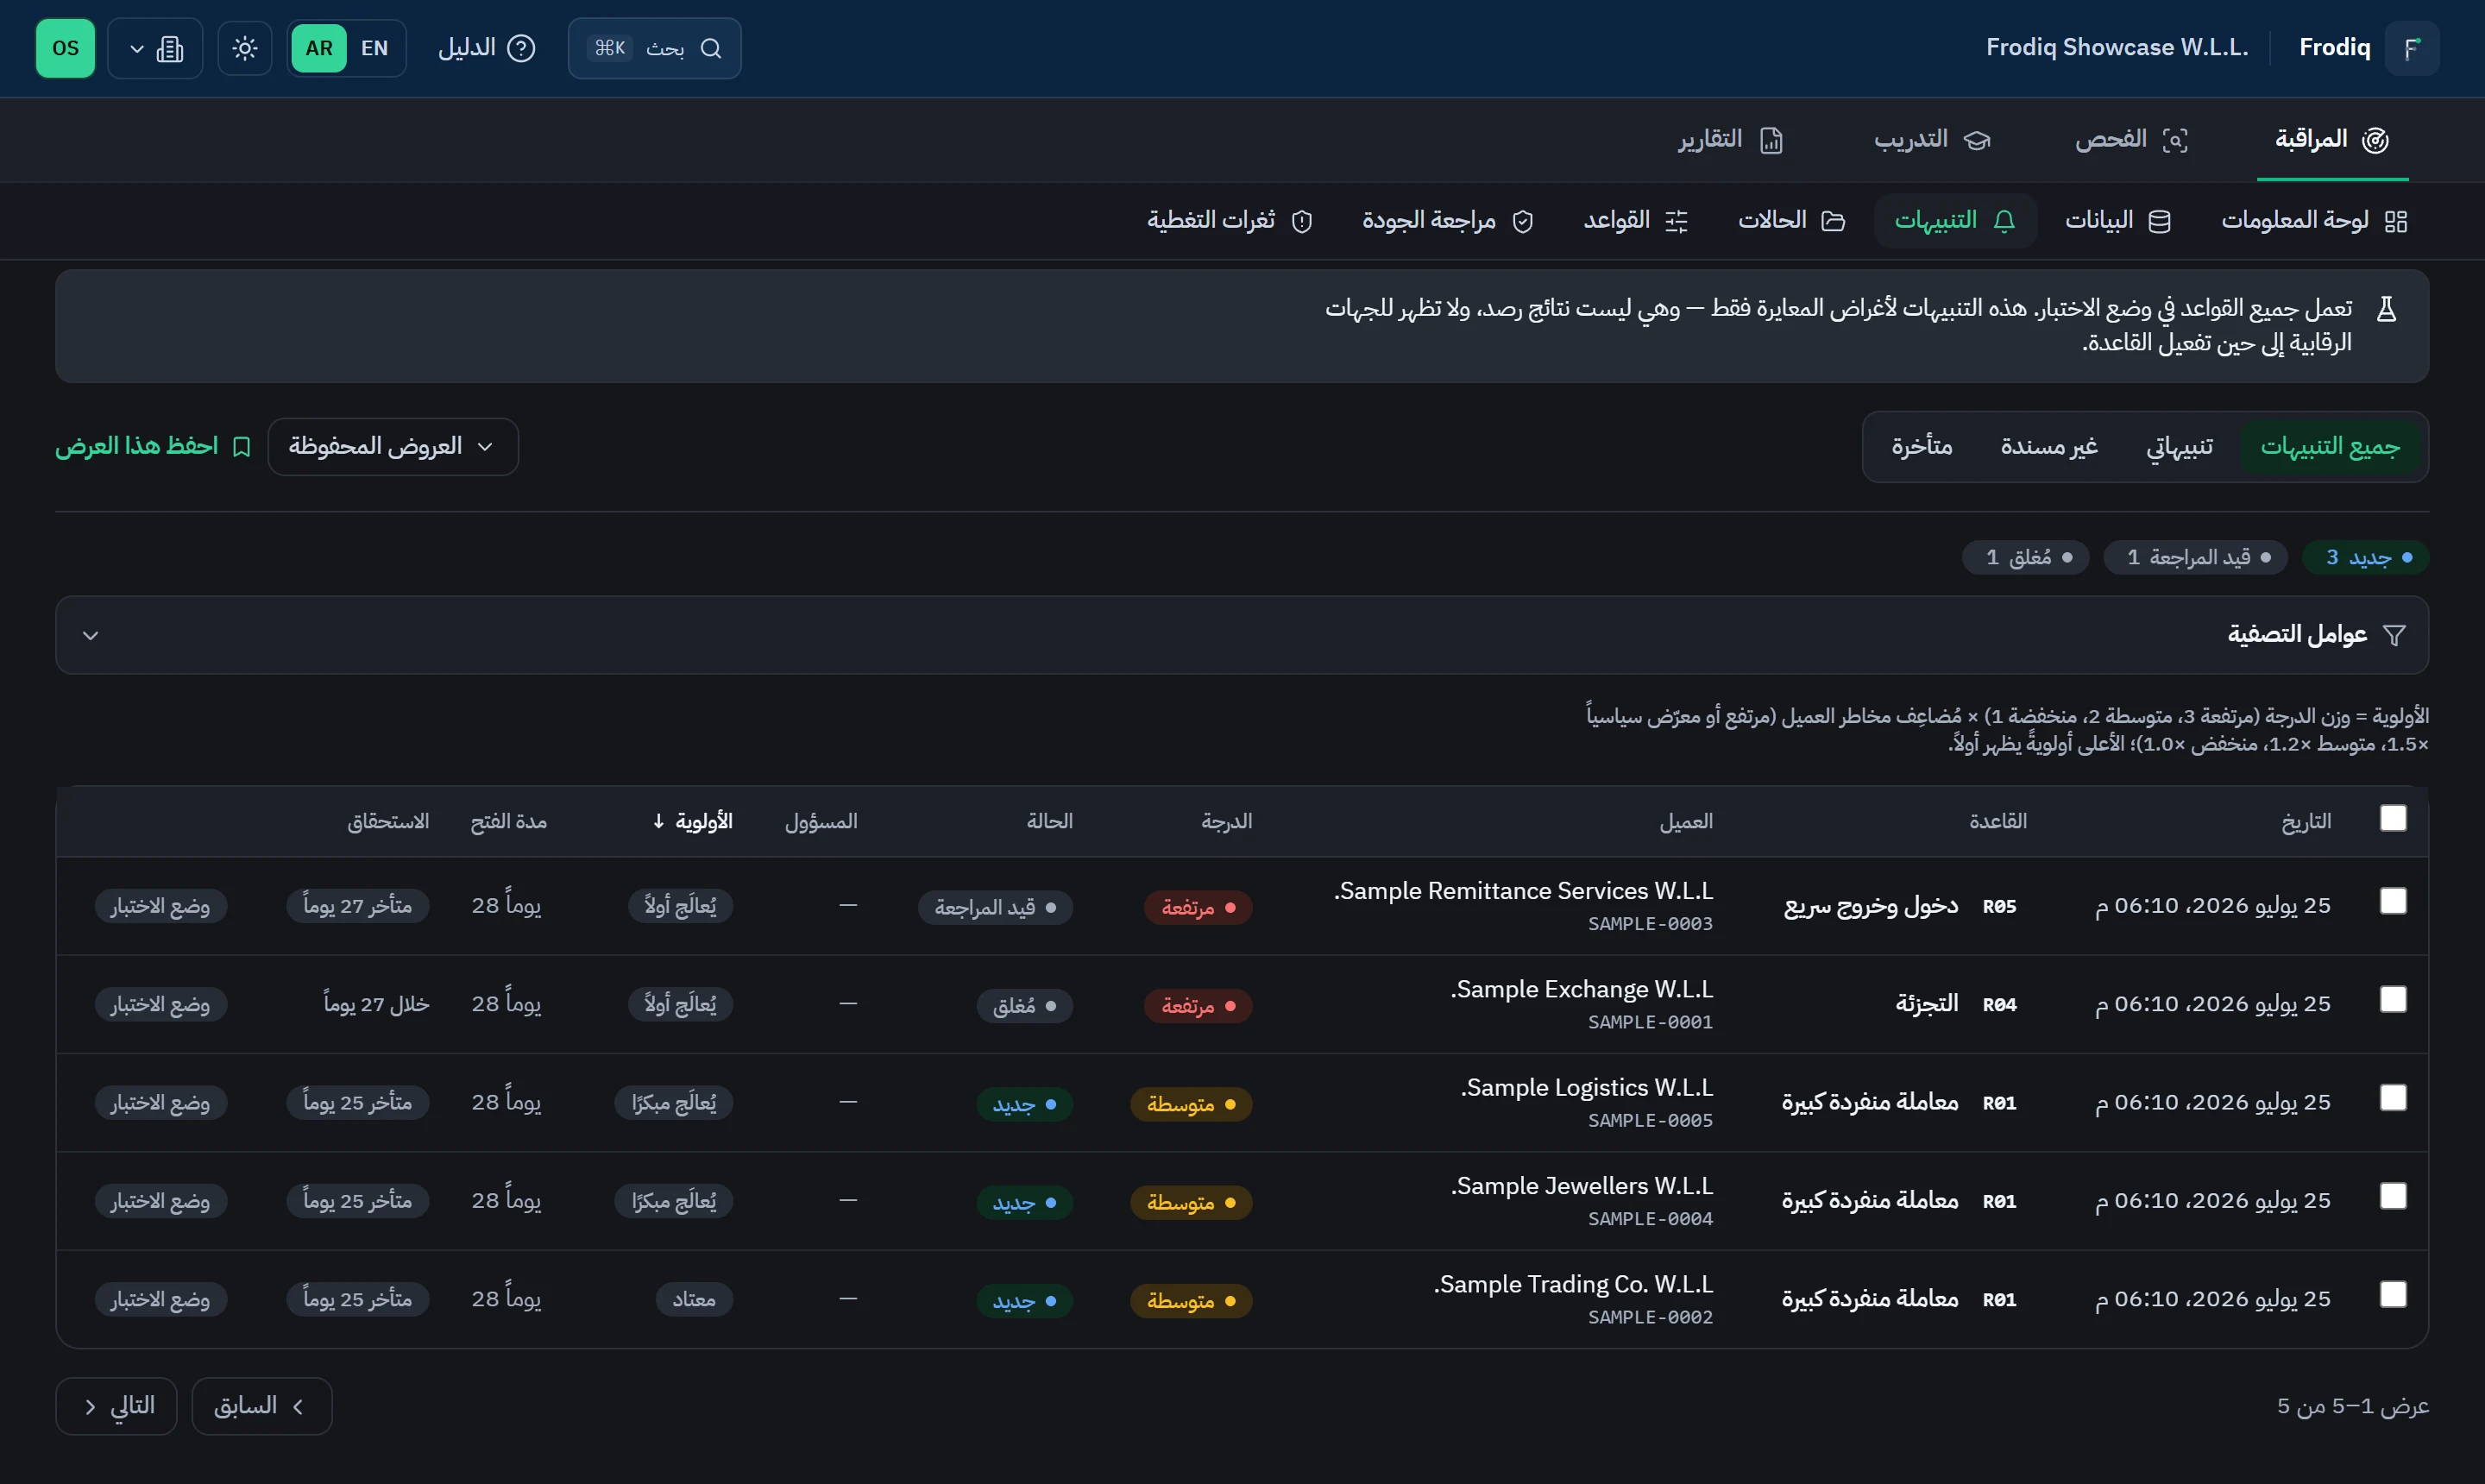This screenshot has width=2485, height=1484.
Task: Open Sample Logistics W.L.L. alert
Action: click(1587, 1088)
